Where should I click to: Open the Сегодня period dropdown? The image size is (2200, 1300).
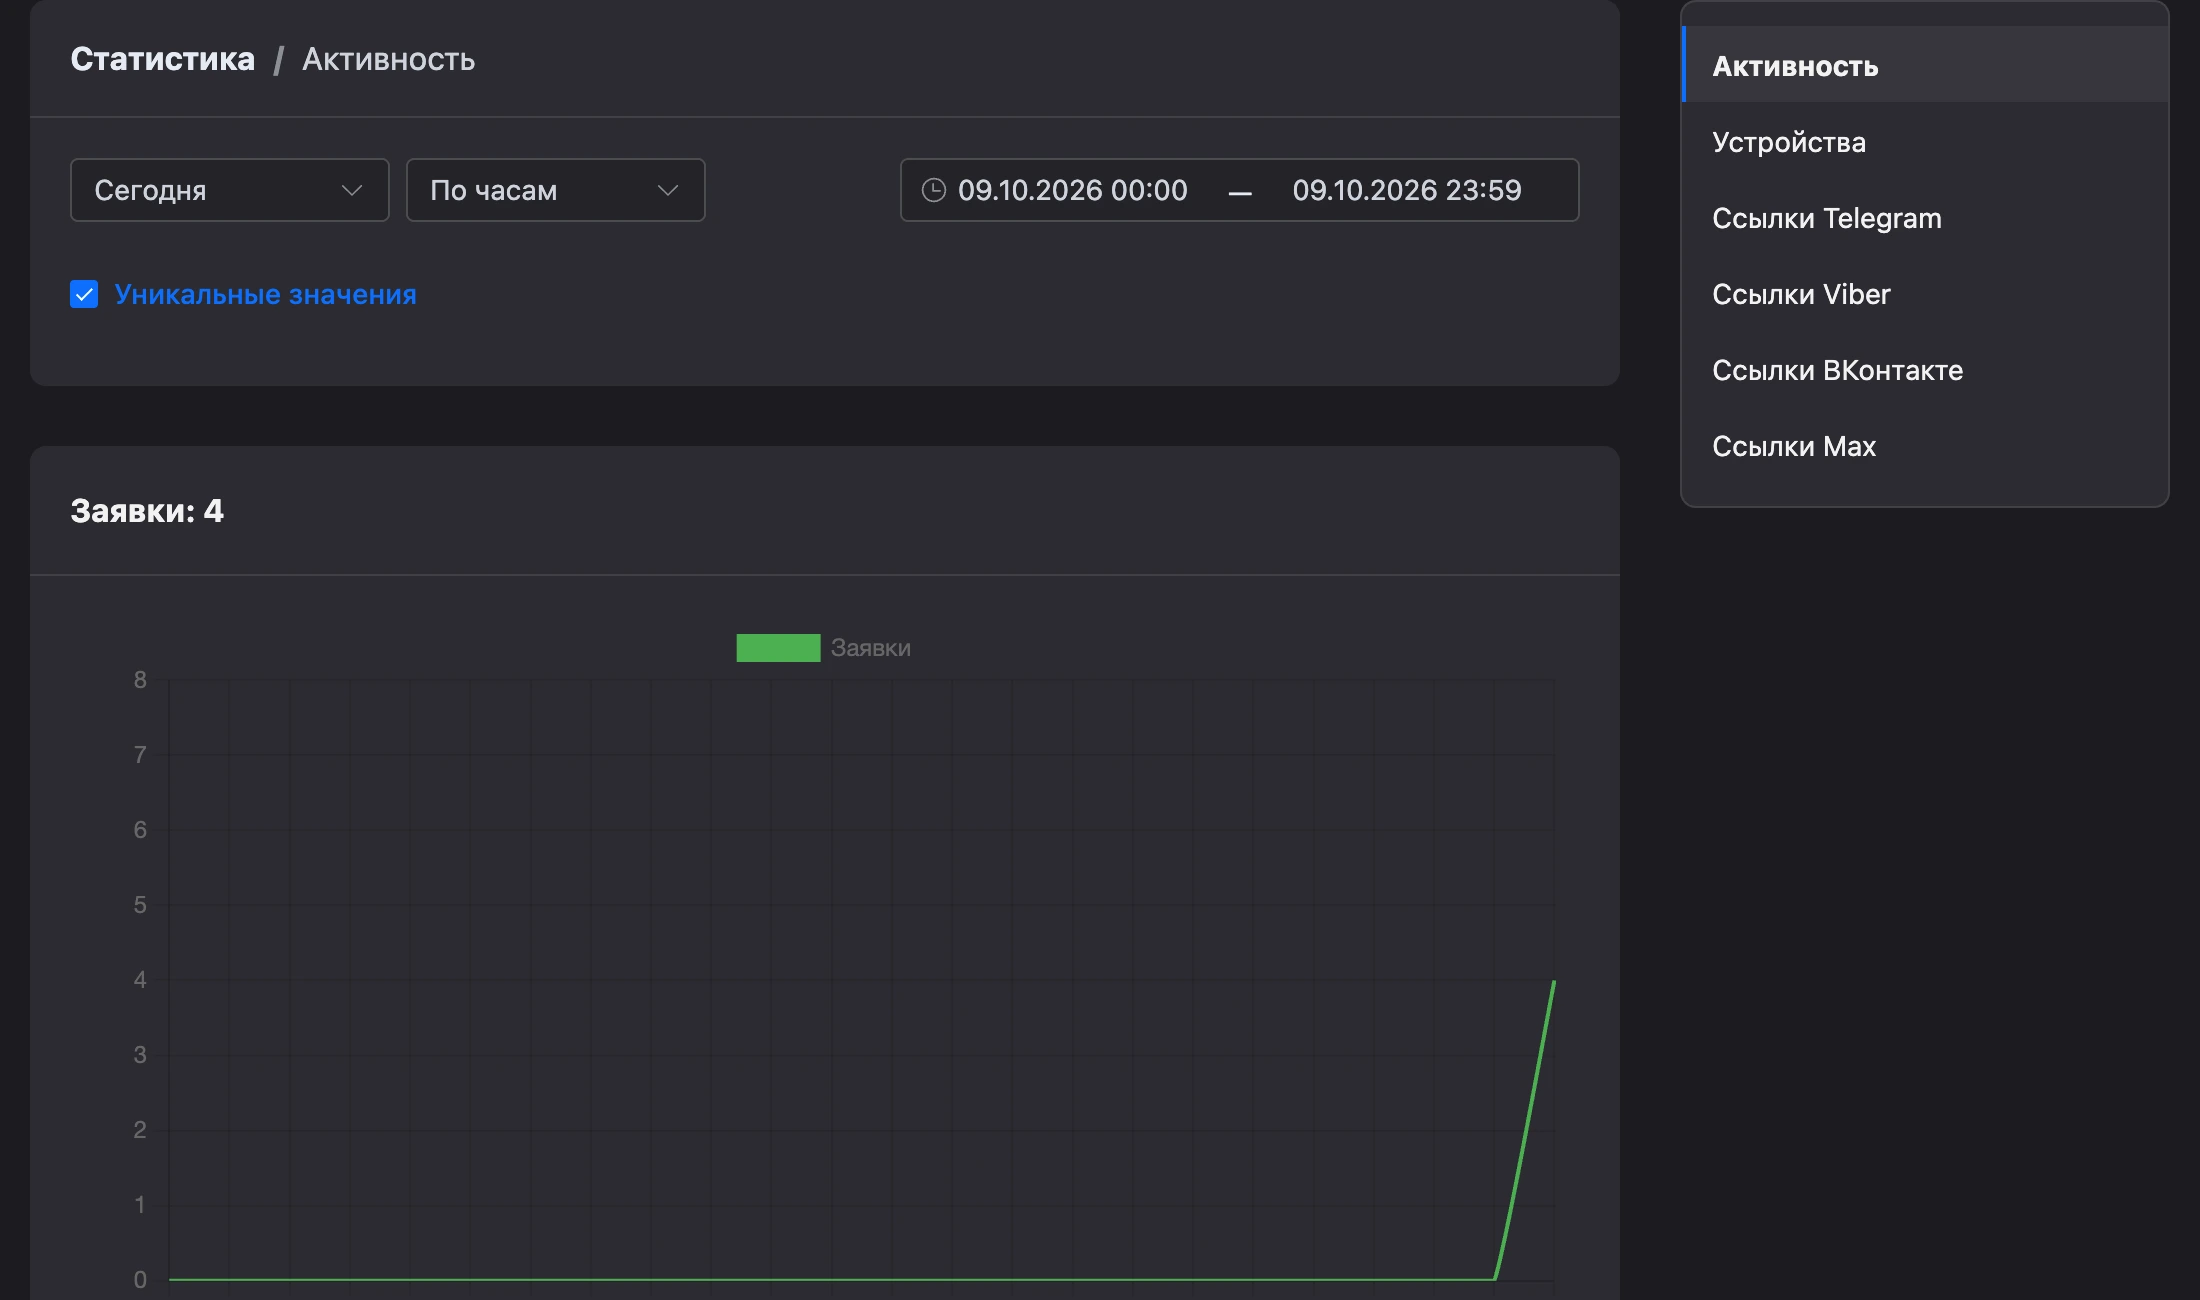tap(230, 190)
